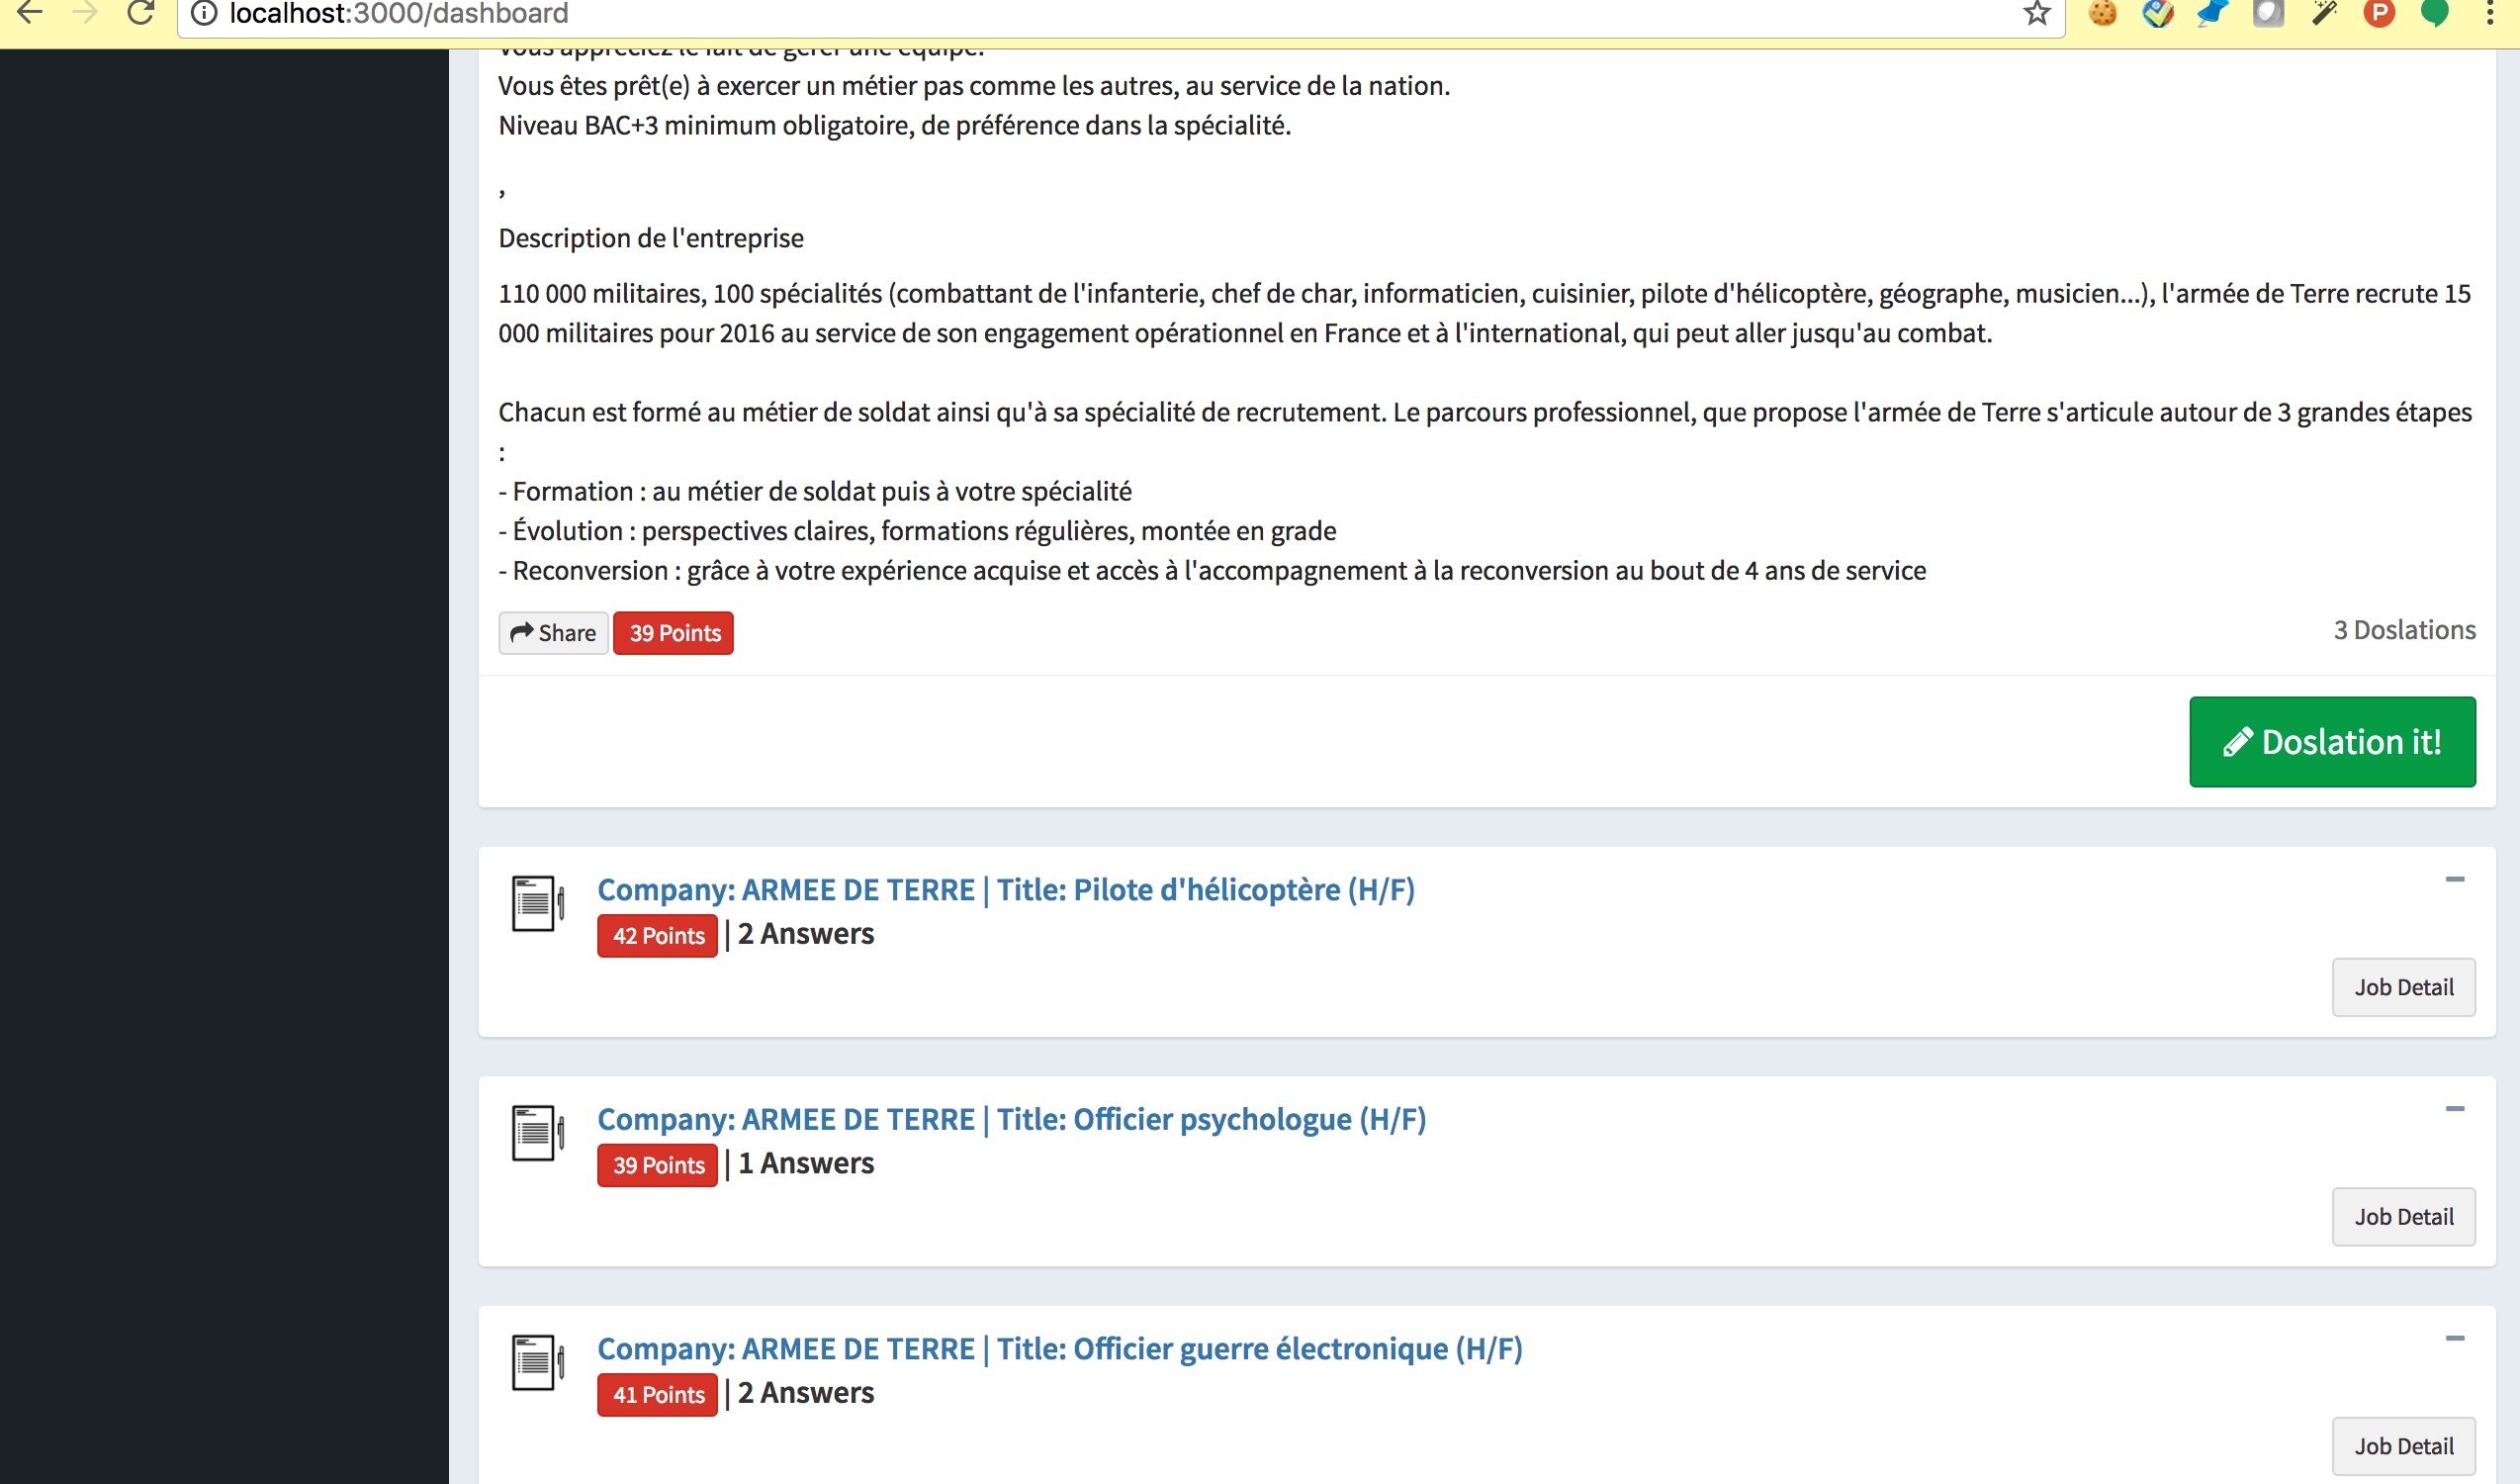2520x1484 pixels.
Task: Bookmark page with the star icon
Action: [x=2037, y=13]
